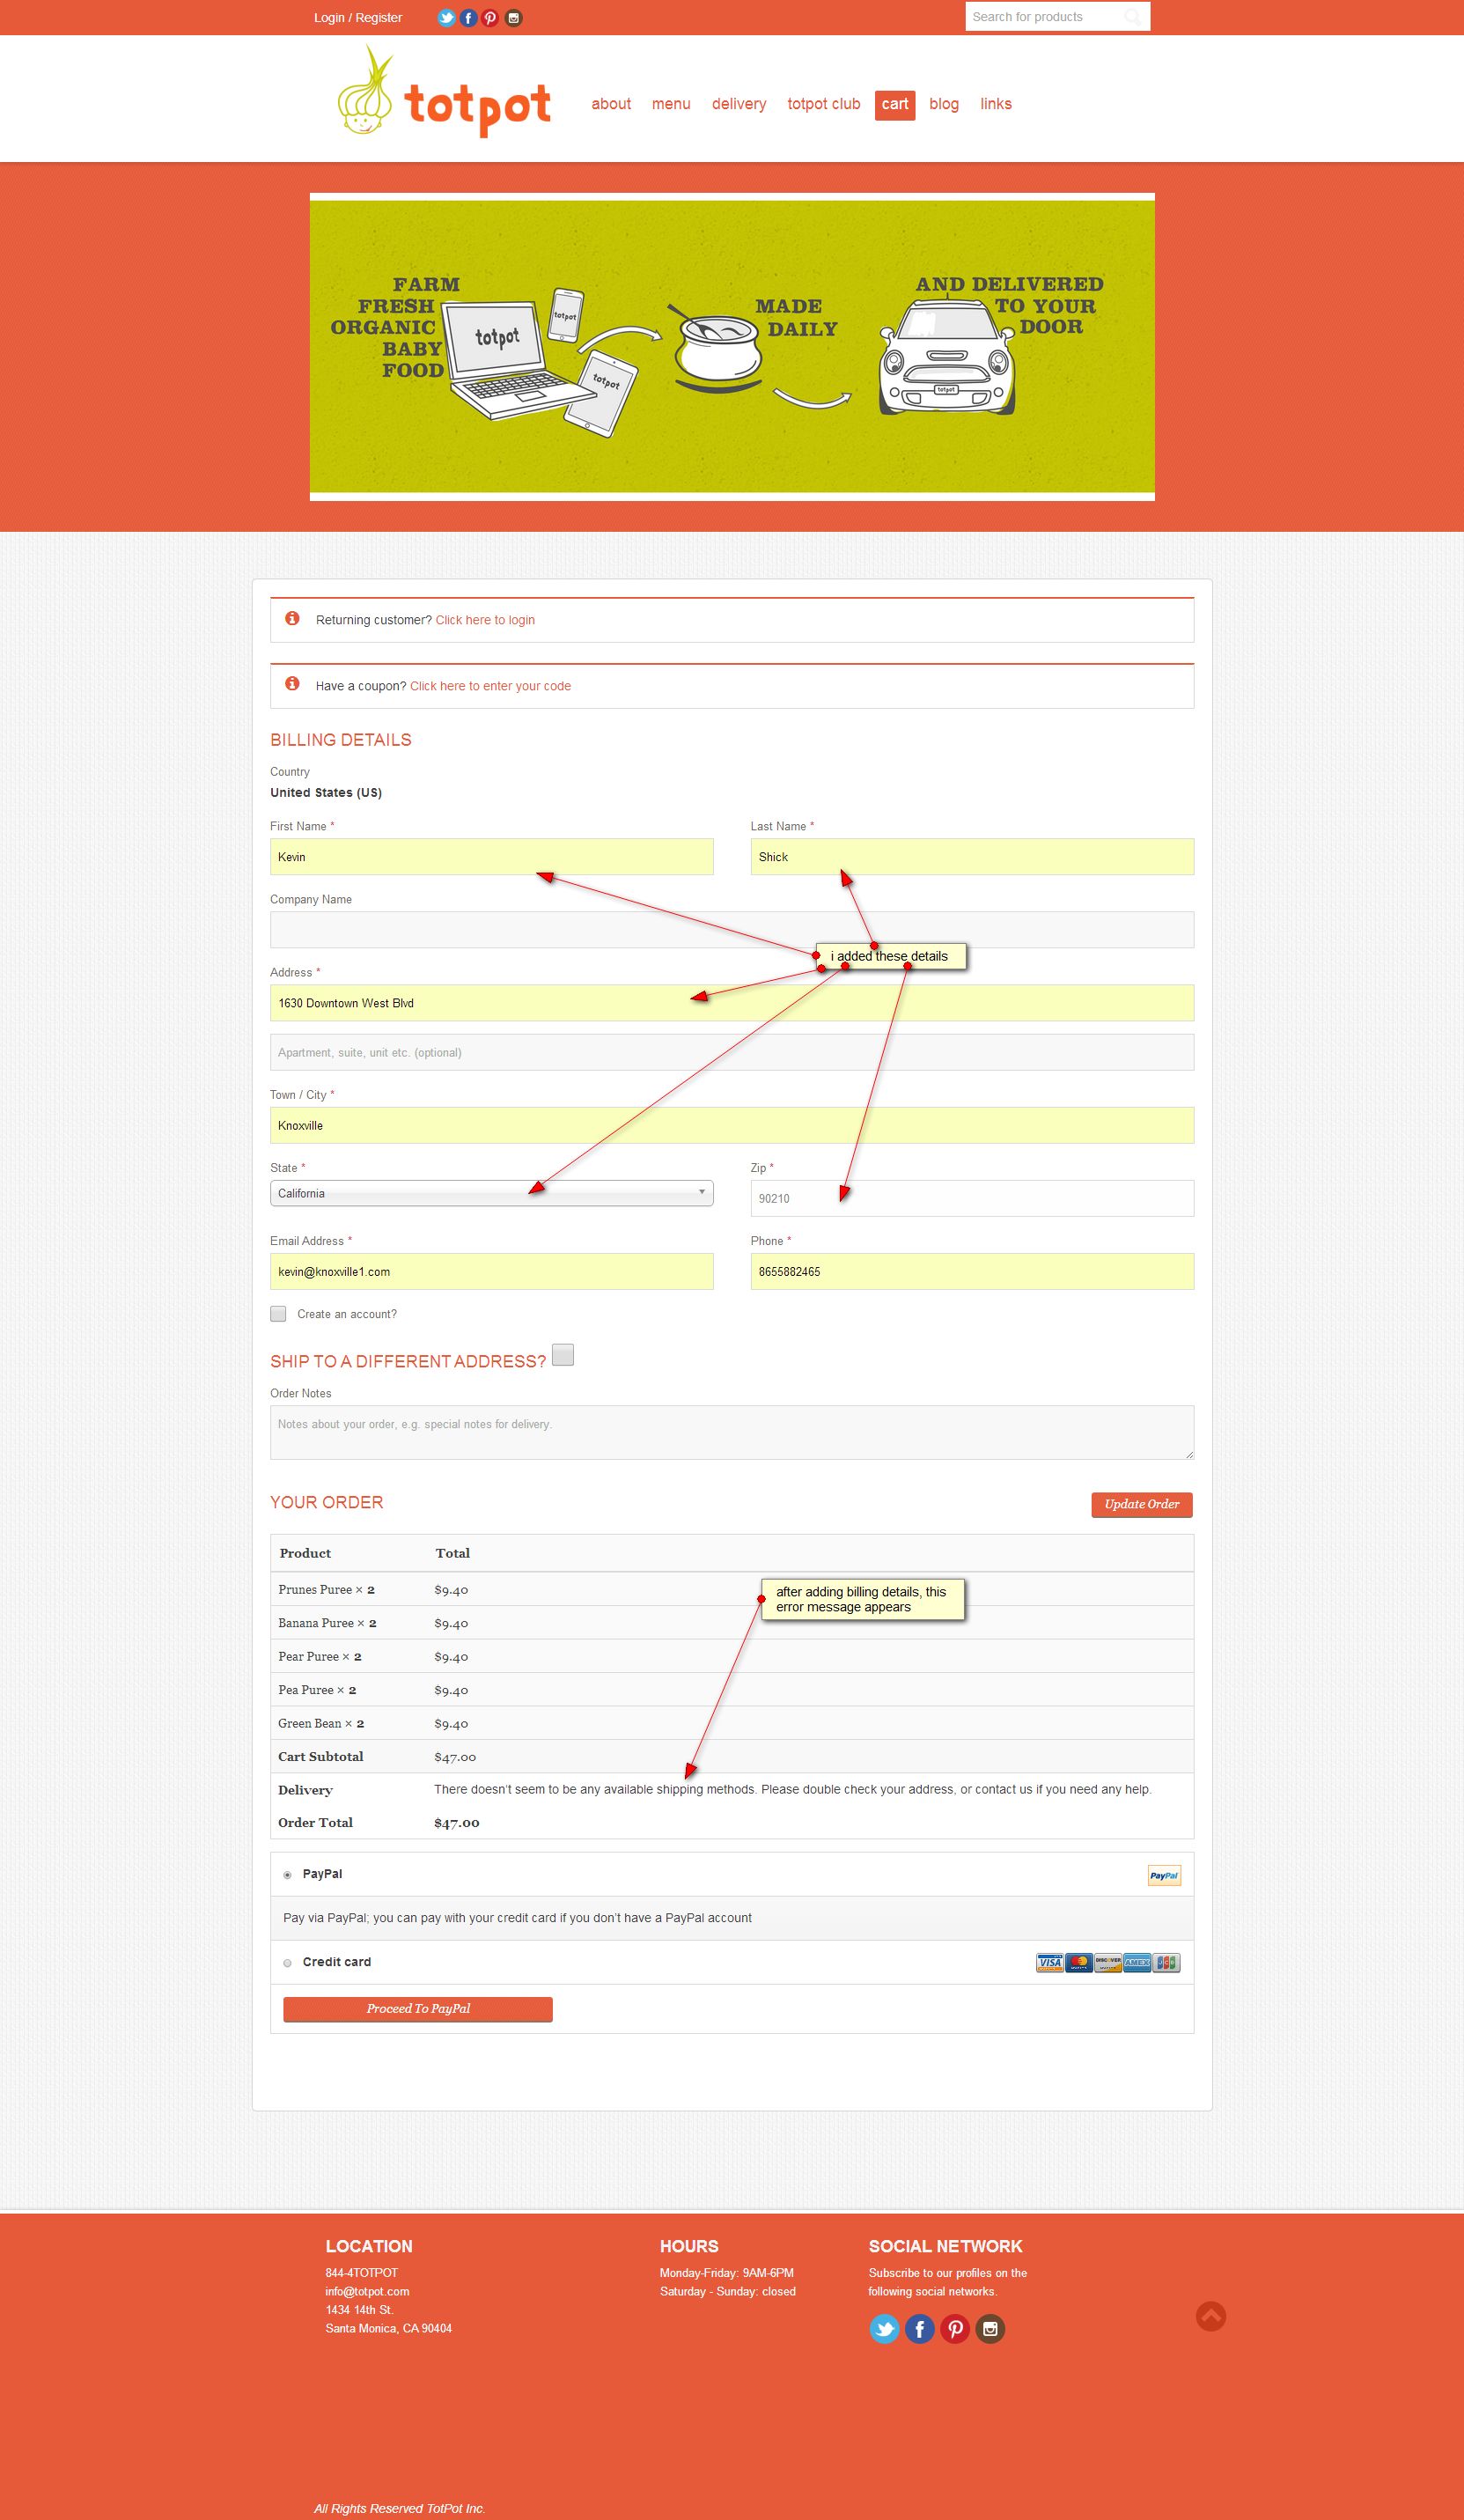Click the JCB card icon
Image resolution: width=1464 pixels, height=2520 pixels.
[x=1166, y=1962]
